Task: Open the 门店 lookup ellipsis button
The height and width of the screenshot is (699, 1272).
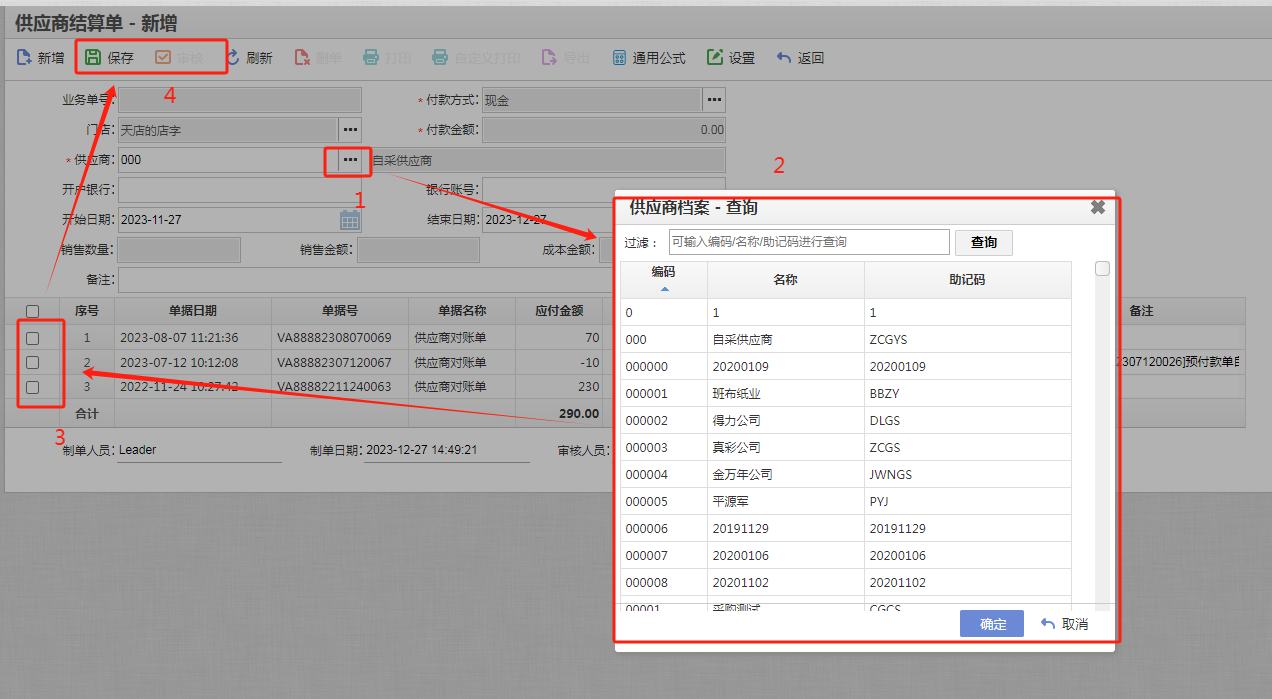Action: pos(350,130)
